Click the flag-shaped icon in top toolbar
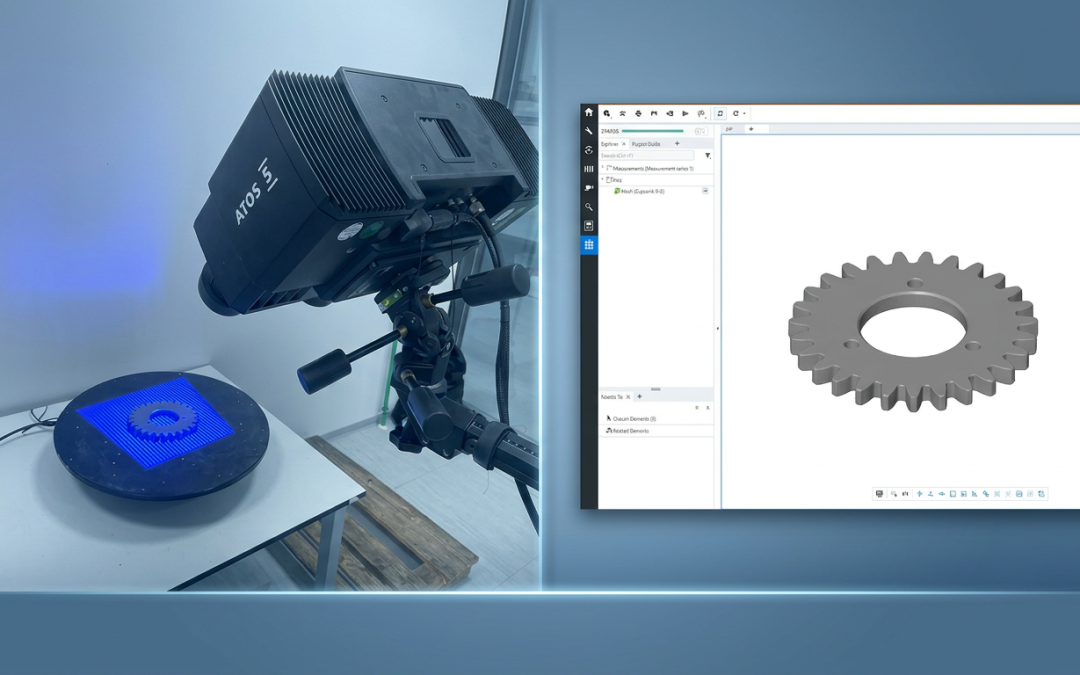 (654, 114)
